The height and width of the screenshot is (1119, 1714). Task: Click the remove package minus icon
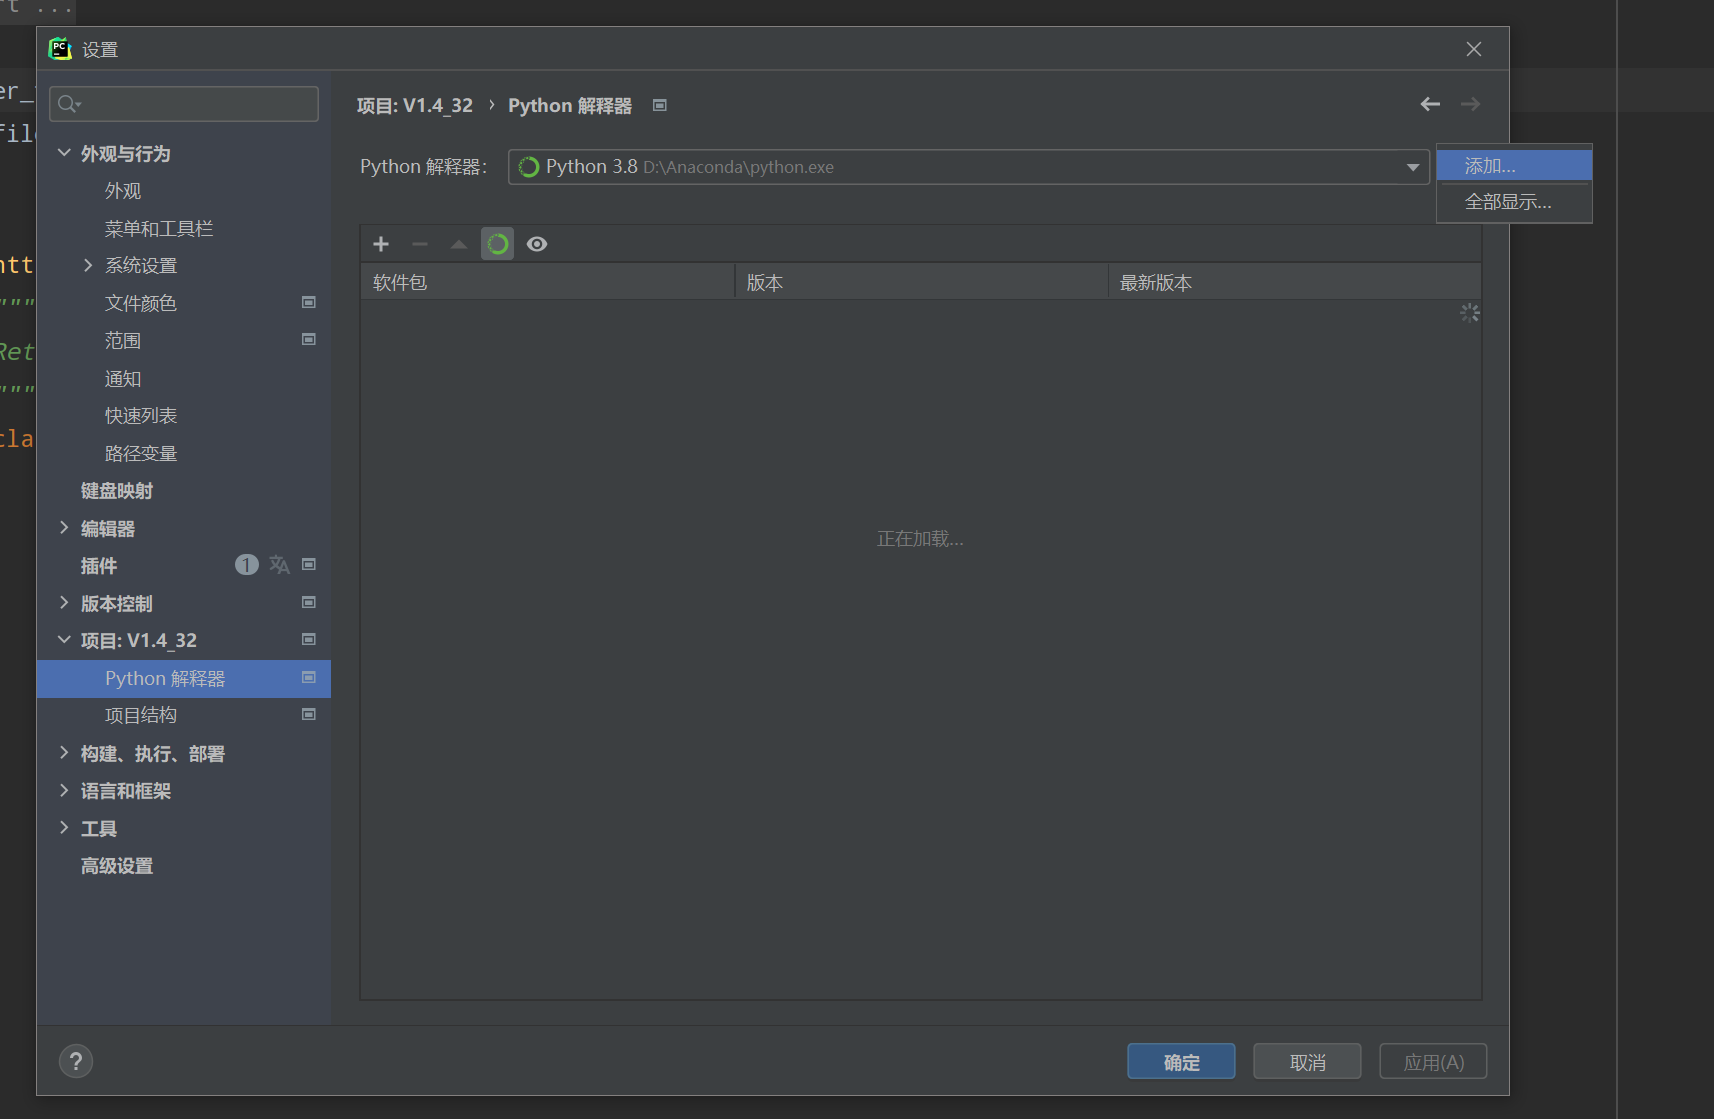(420, 244)
